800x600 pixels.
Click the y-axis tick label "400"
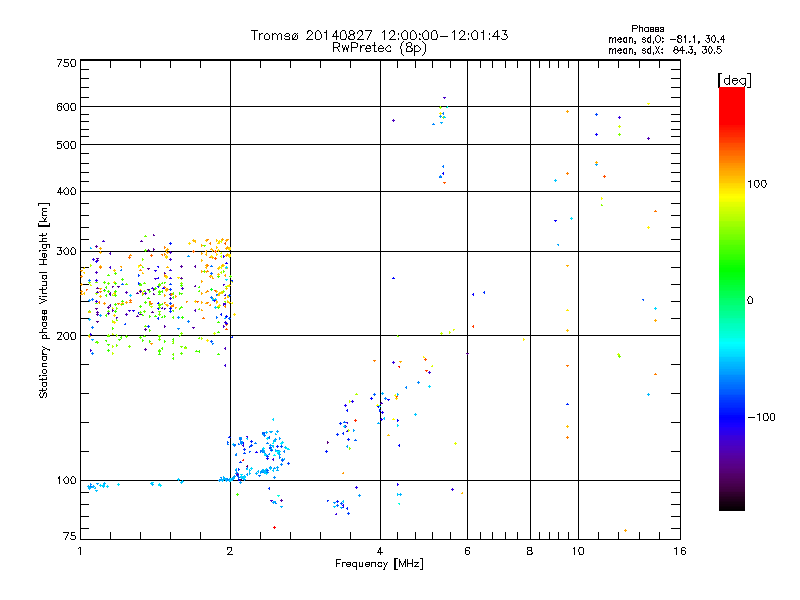[66, 191]
